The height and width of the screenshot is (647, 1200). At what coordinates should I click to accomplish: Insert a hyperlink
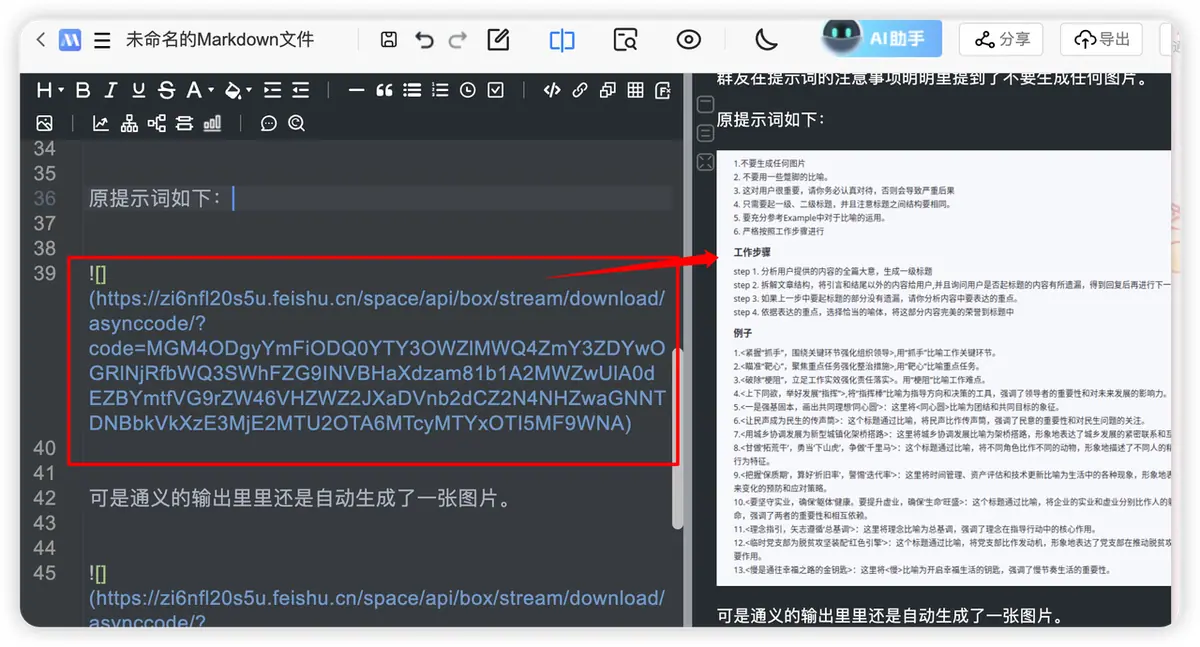click(x=579, y=90)
